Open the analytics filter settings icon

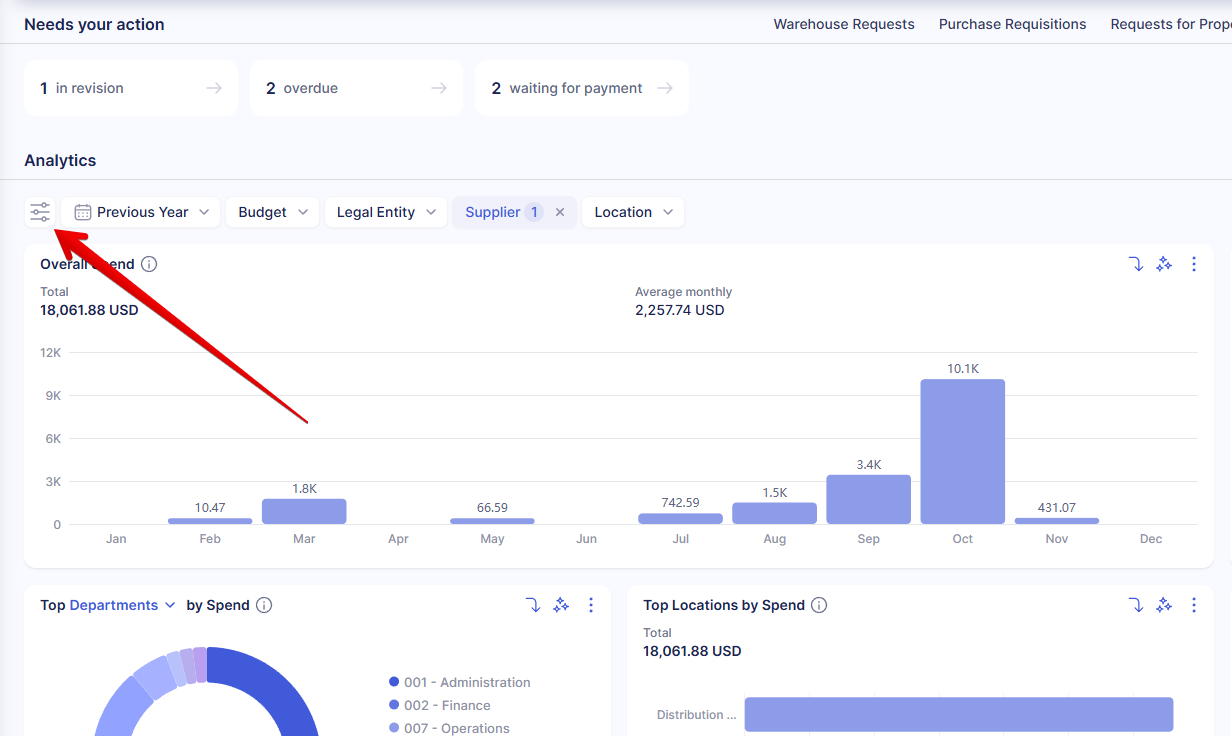coord(40,212)
